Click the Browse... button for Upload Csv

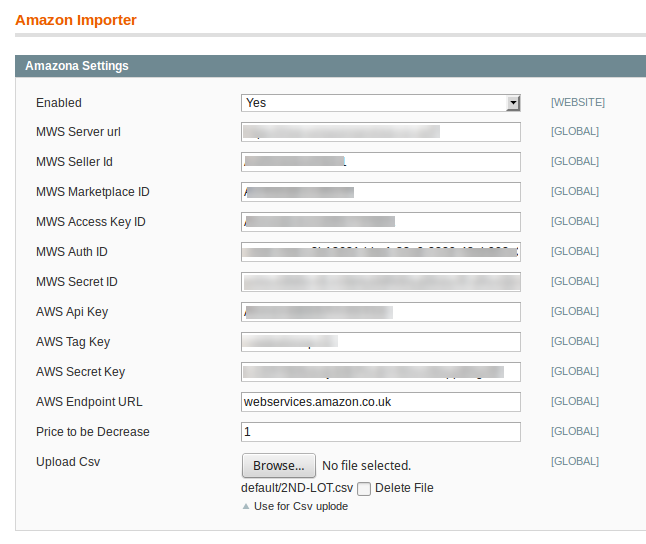[x=279, y=466]
